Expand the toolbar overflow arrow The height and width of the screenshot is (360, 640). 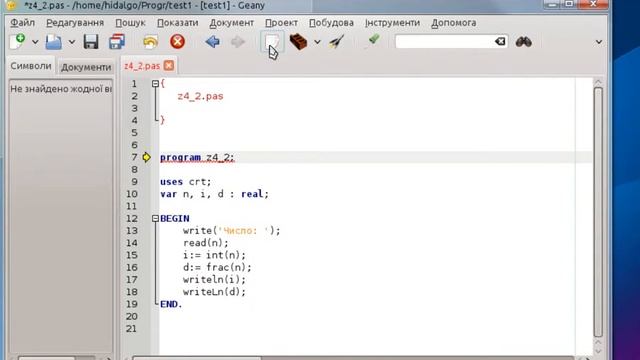(x=599, y=42)
